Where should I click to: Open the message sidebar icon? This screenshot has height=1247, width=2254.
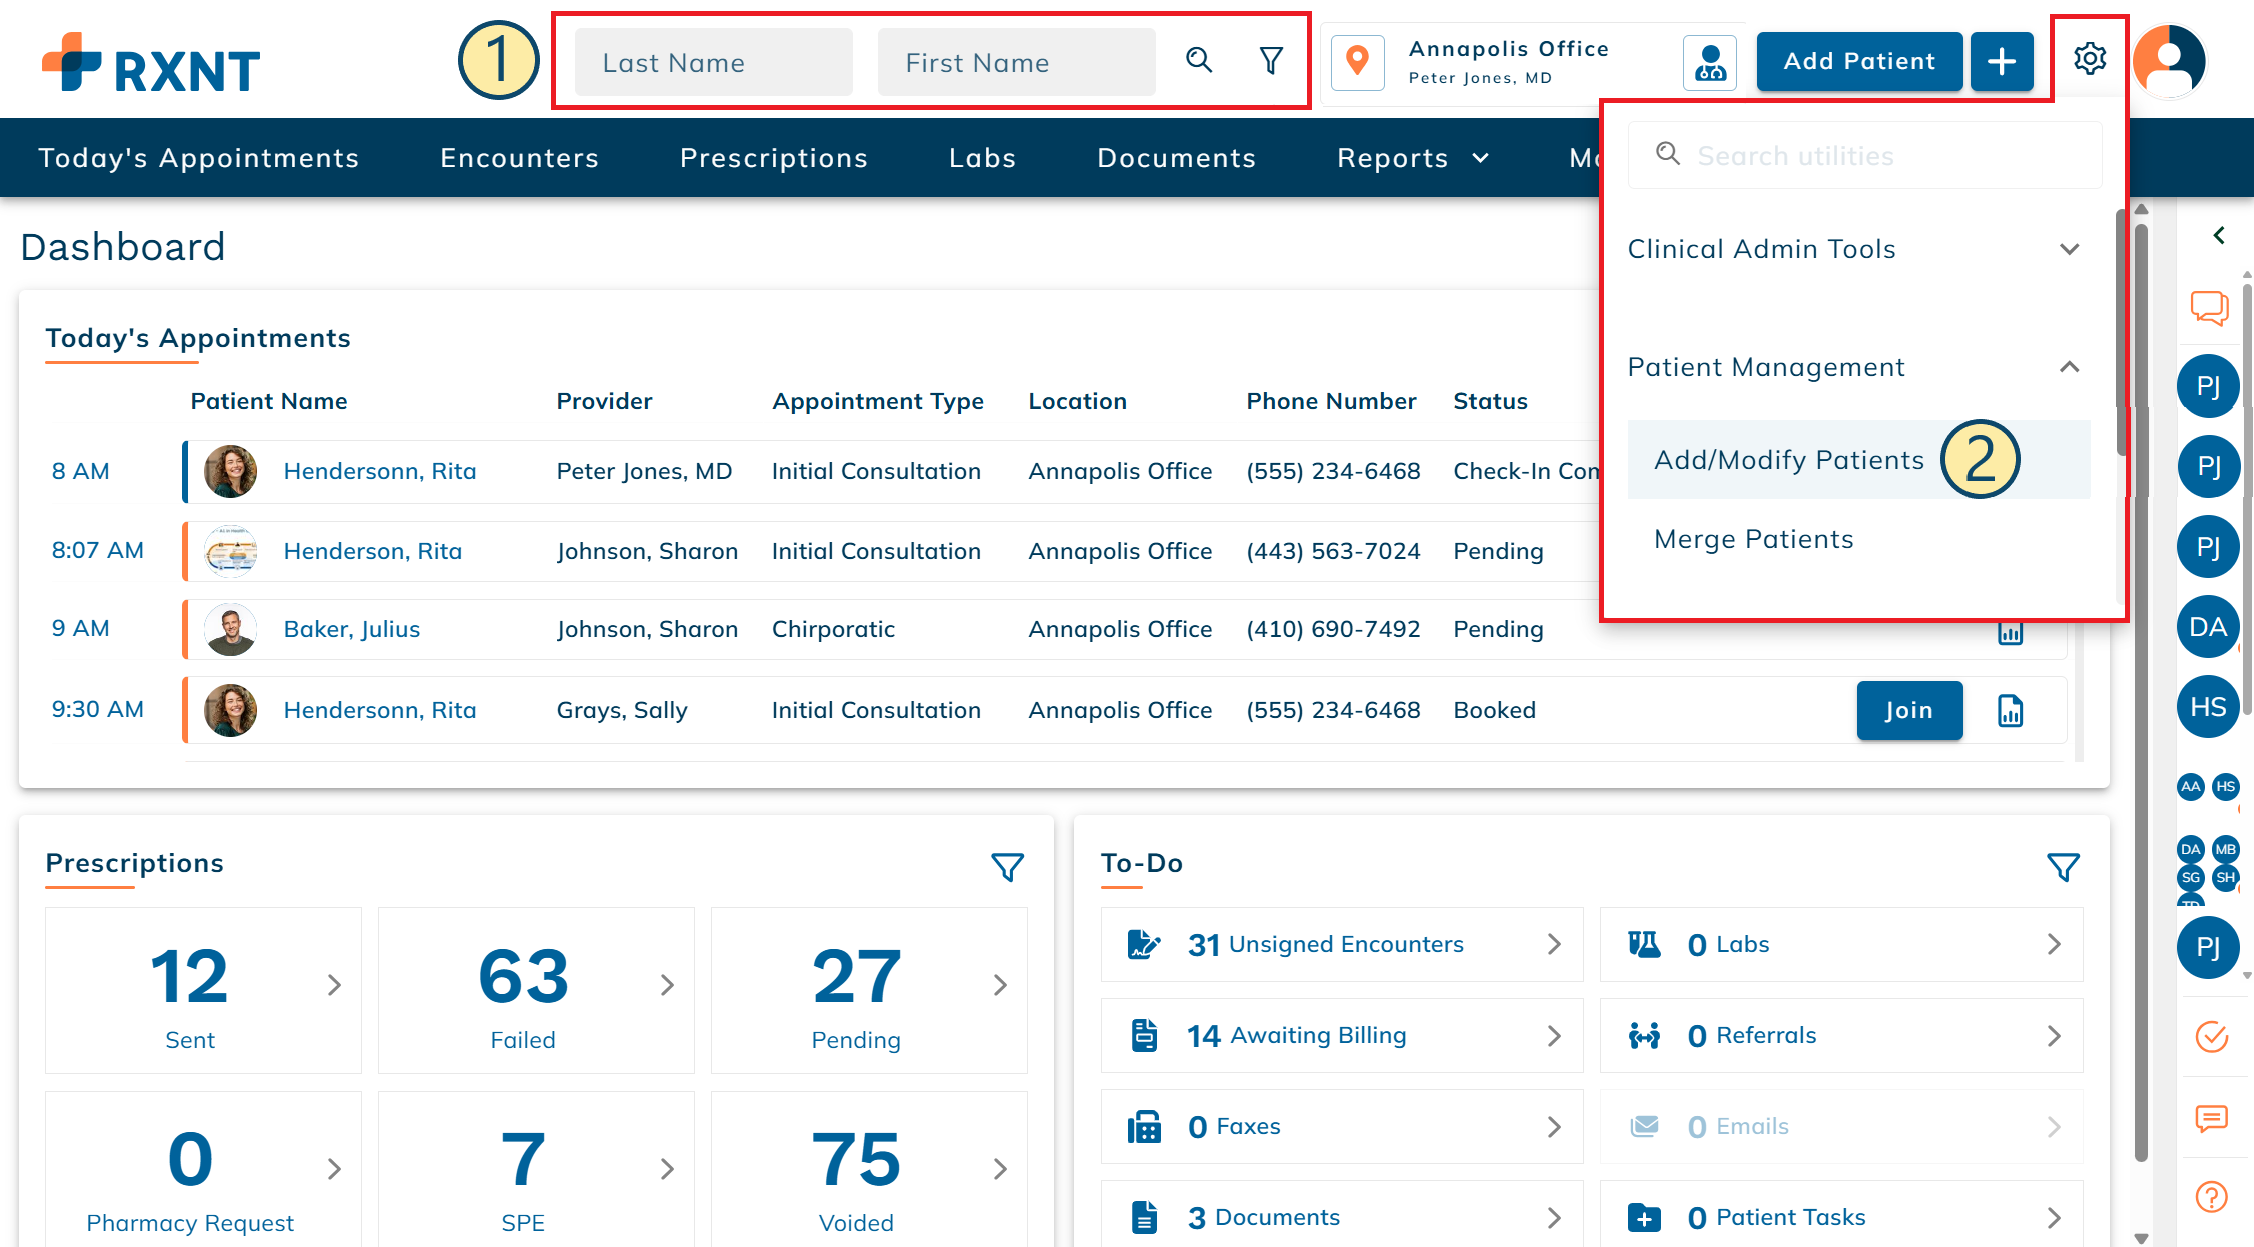(x=2211, y=1118)
